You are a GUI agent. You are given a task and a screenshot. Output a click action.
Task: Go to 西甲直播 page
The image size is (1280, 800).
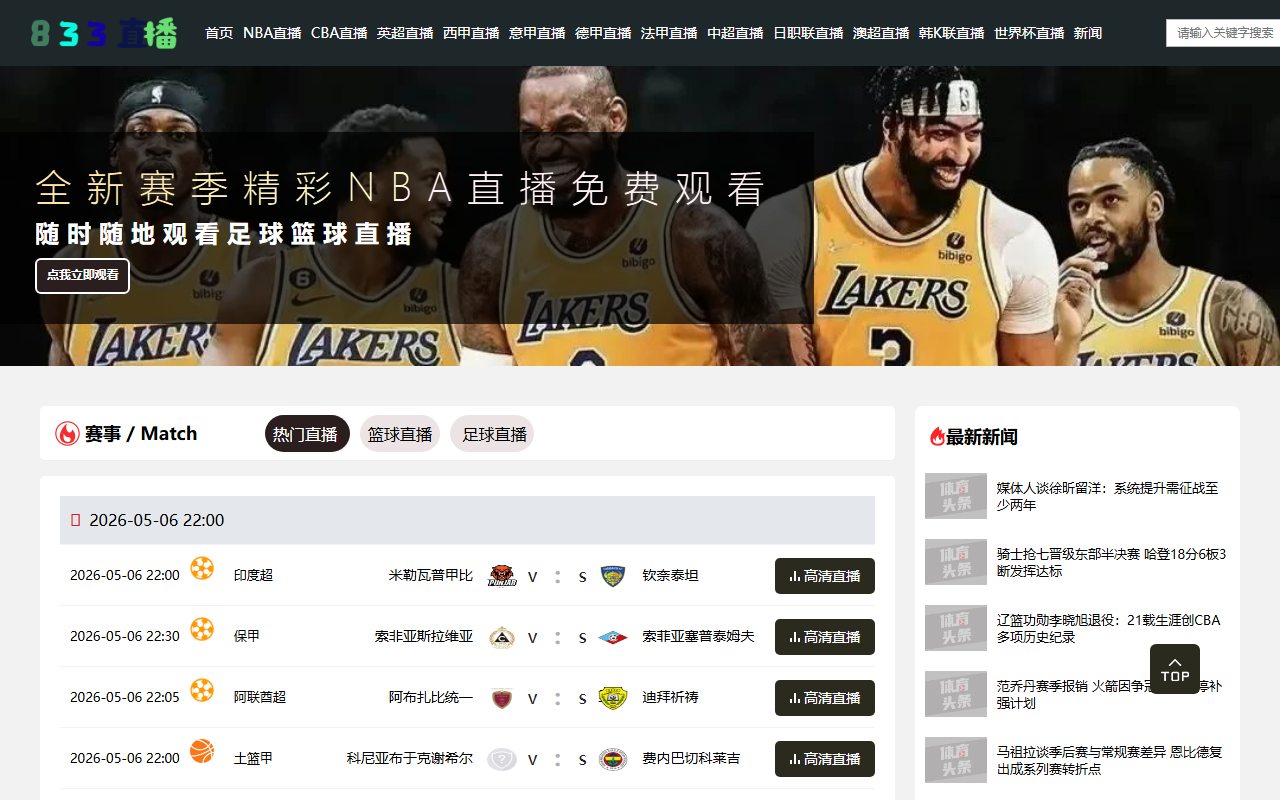(471, 33)
